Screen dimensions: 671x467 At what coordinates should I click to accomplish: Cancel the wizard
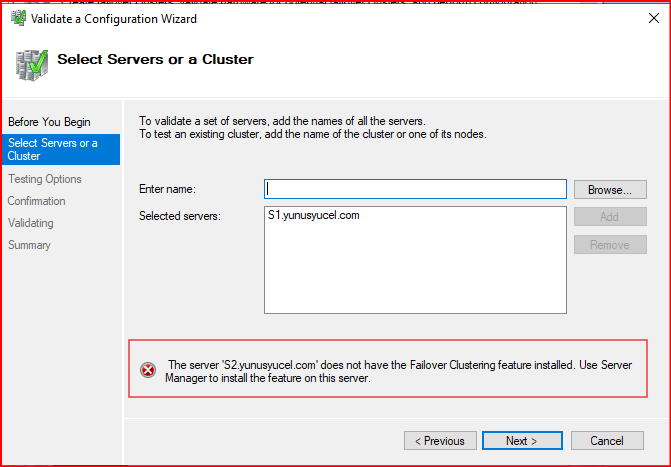(x=606, y=441)
